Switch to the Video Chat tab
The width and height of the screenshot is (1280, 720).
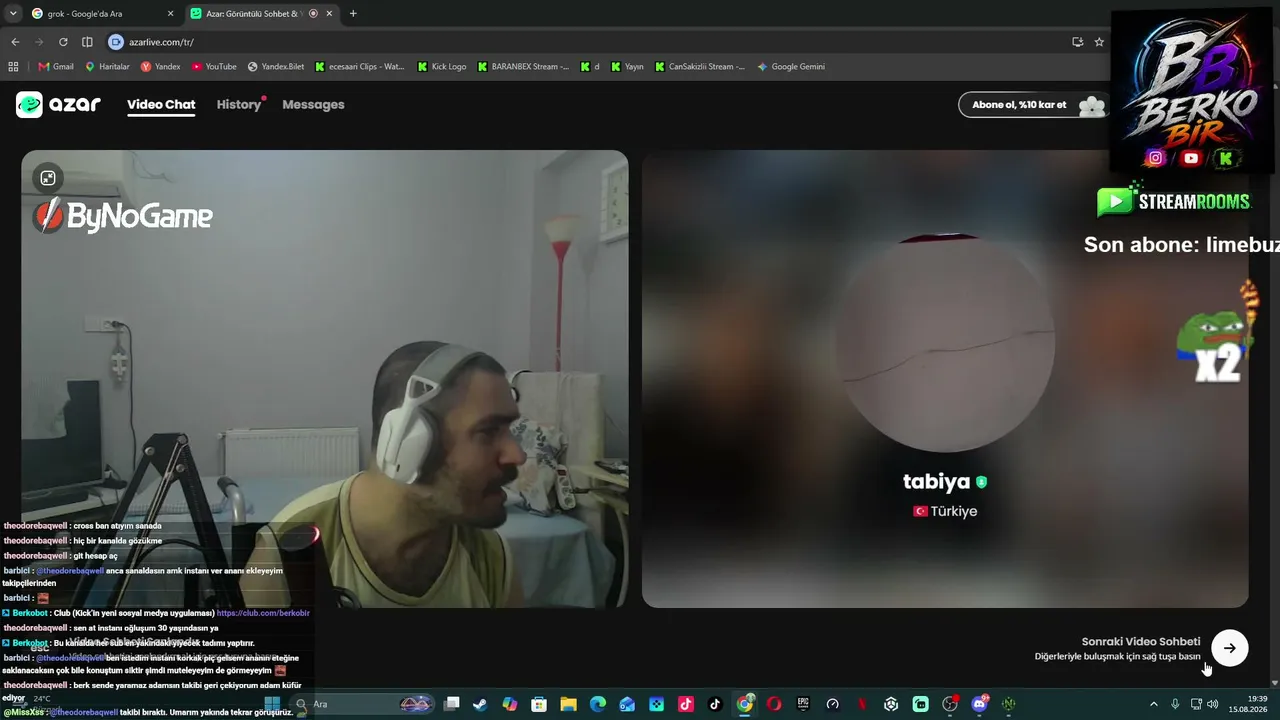pos(161,105)
